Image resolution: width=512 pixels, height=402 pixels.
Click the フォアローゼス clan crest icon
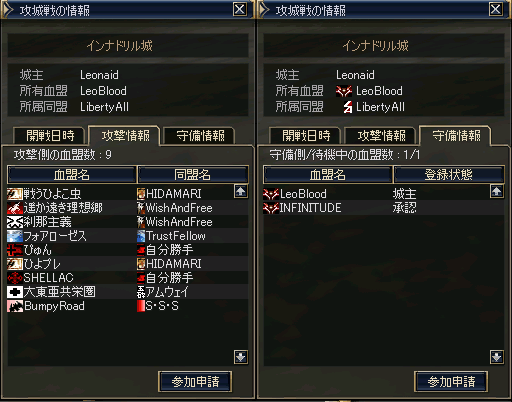point(15,236)
